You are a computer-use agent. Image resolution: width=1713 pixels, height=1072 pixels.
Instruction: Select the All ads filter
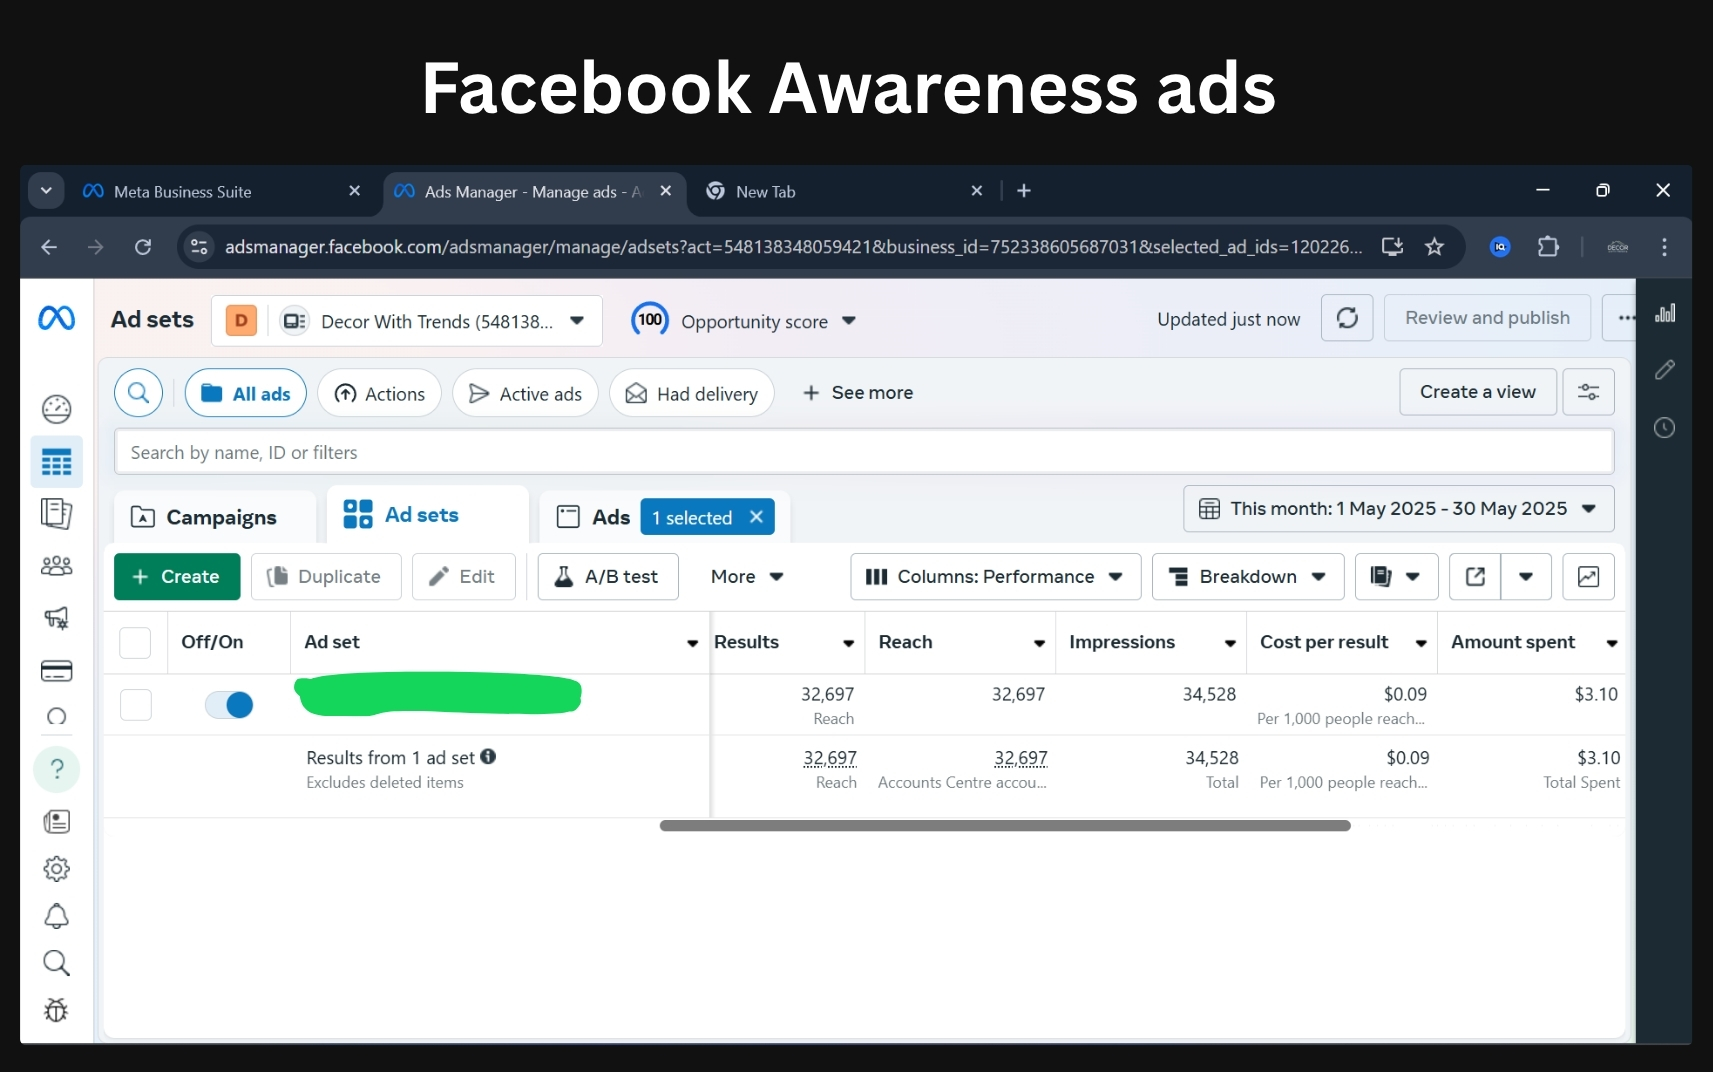tap(246, 393)
